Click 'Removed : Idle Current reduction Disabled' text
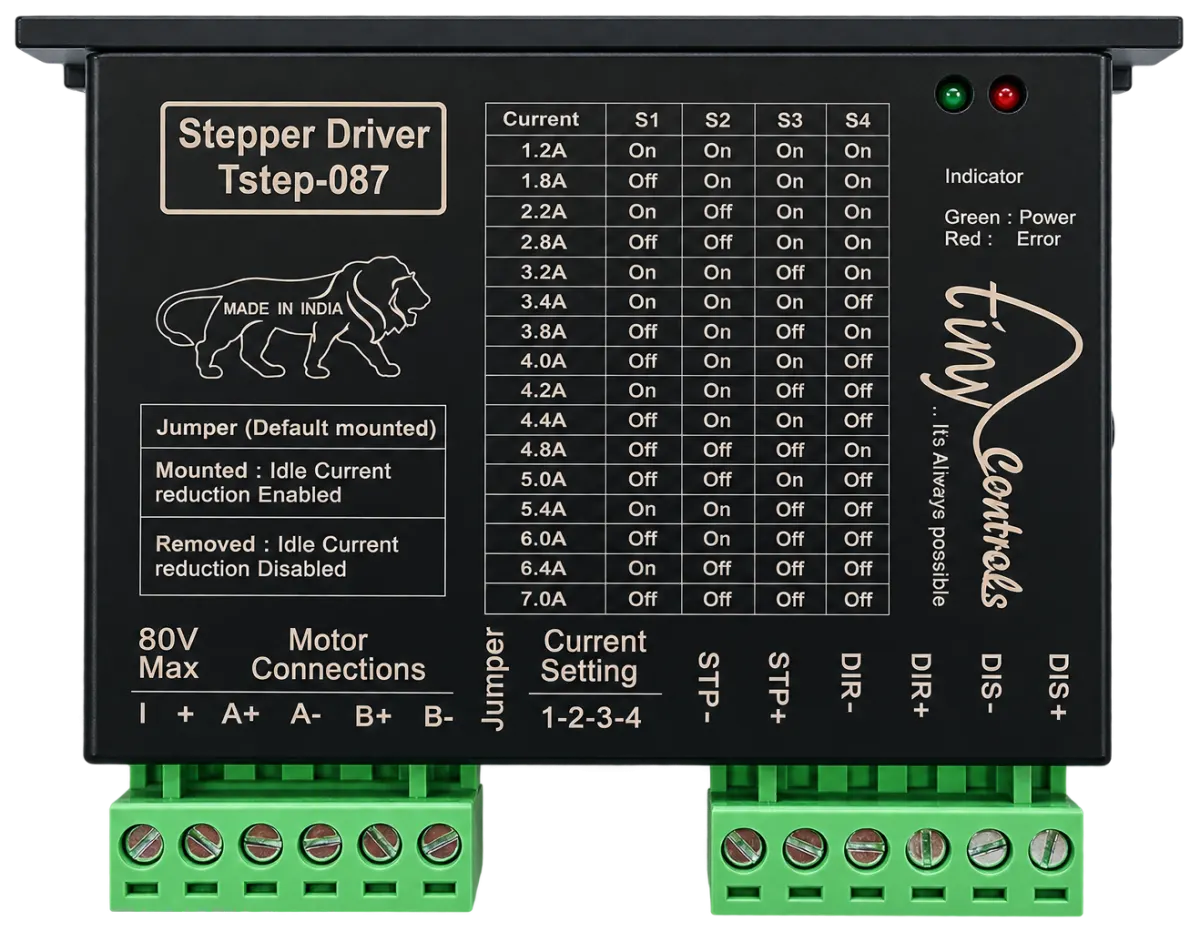Viewport: 1200px width, 932px height. [x=277, y=557]
